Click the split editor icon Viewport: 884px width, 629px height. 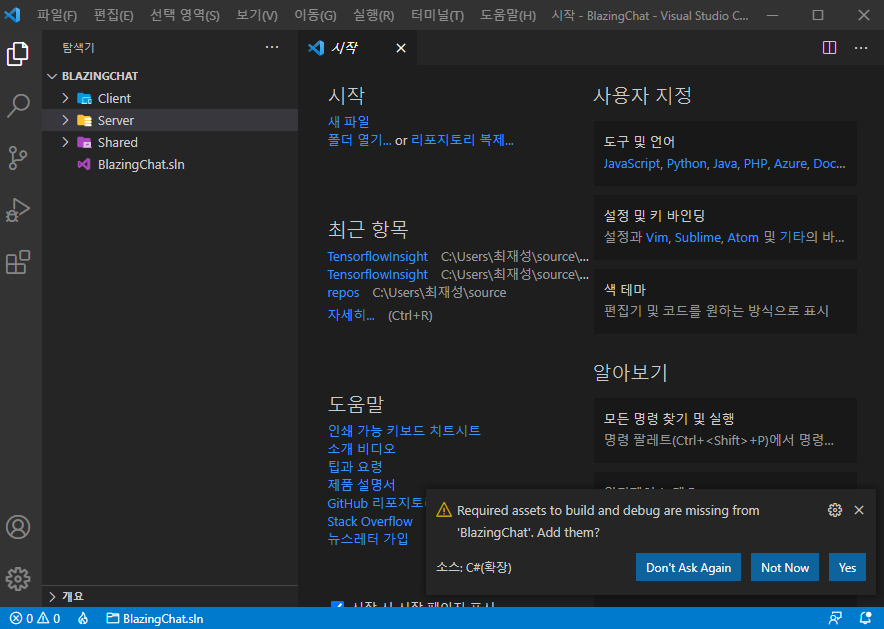click(x=829, y=48)
